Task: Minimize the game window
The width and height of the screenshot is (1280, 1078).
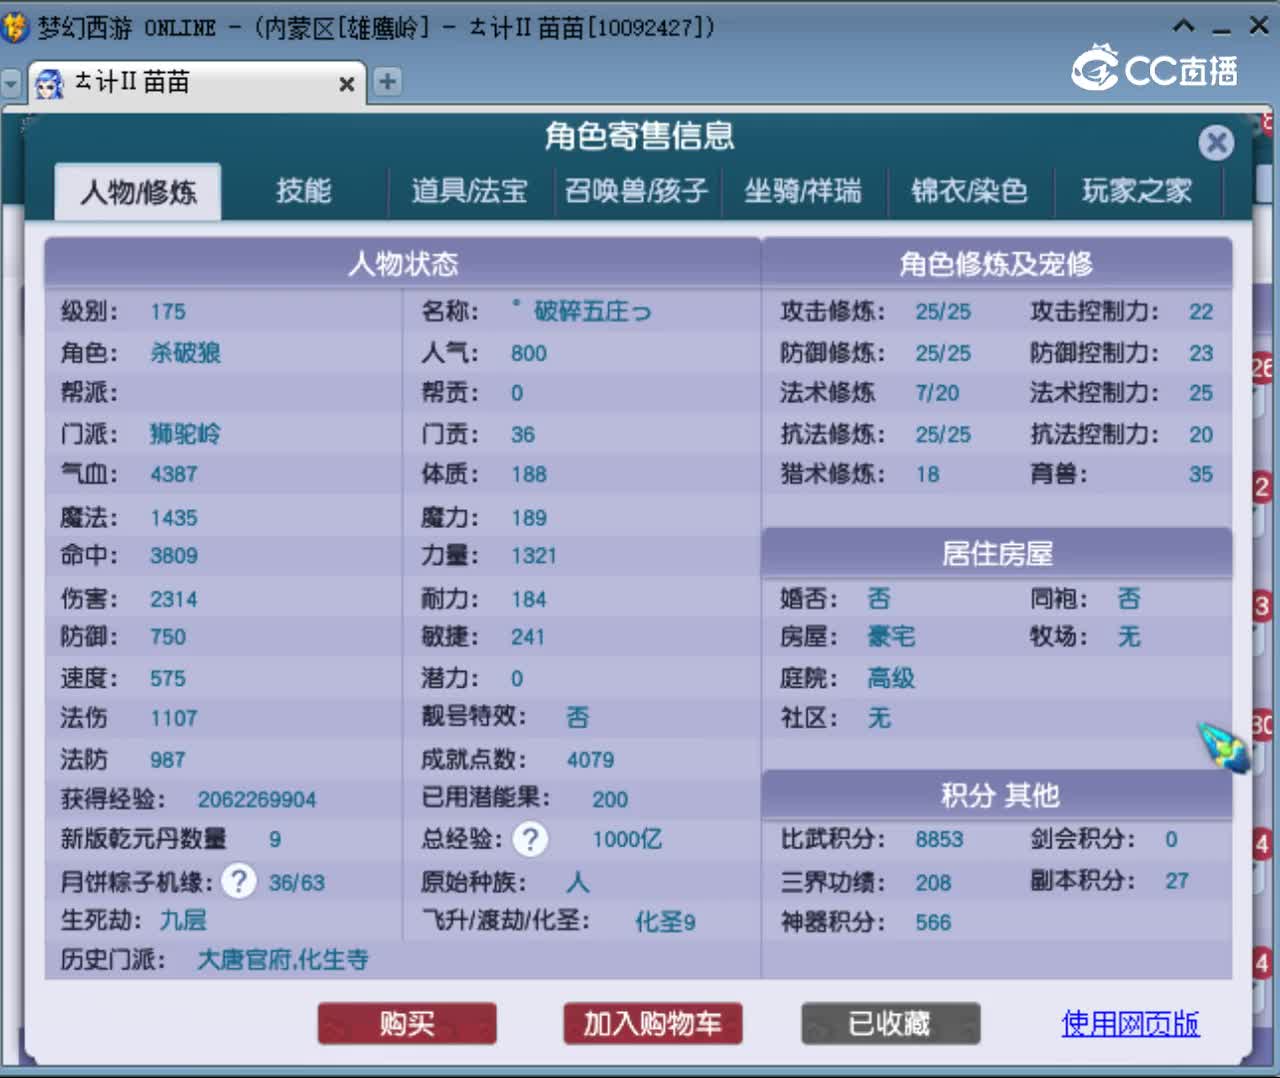Action: coord(1221,28)
